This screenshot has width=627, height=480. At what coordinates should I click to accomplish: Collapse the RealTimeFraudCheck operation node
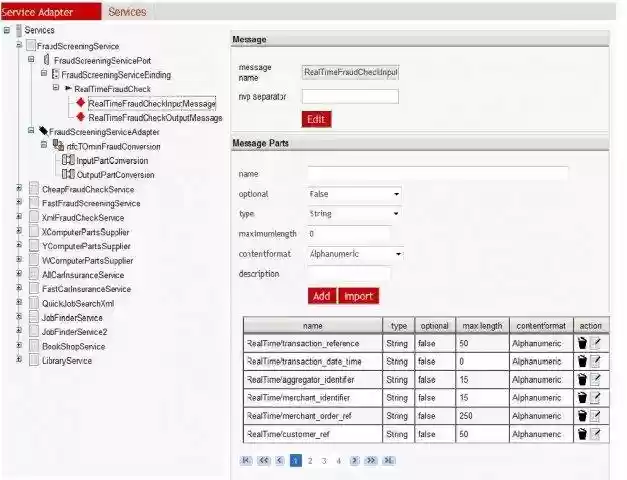pos(56,88)
